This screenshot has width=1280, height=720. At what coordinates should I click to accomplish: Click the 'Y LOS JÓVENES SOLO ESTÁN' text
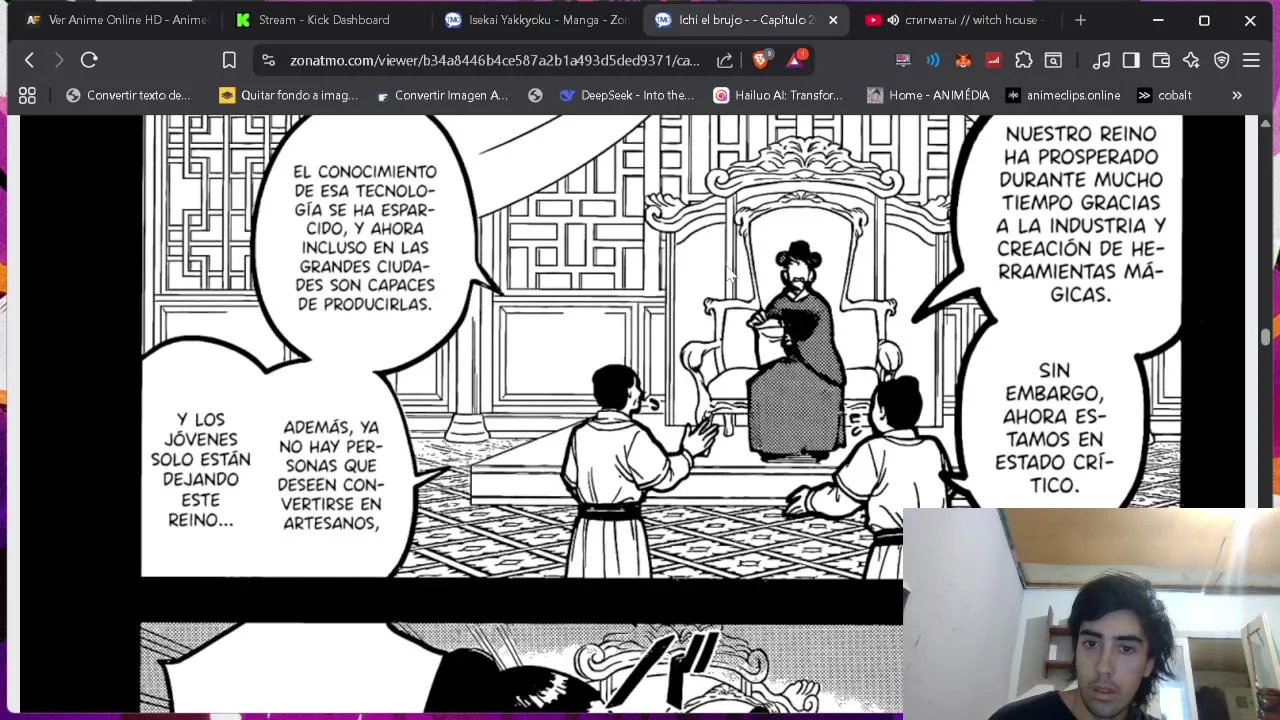201,469
